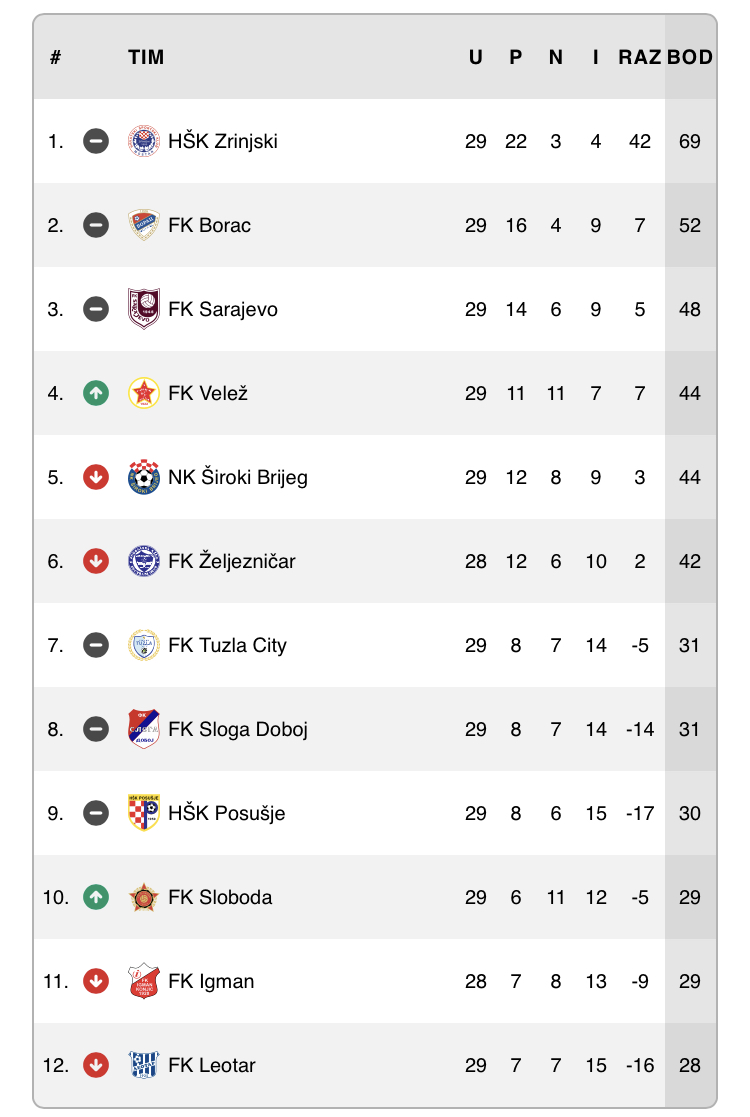This screenshot has height=1117, width=750.
Task: Open the FK Željezničar team link
Action: pyautogui.click(x=231, y=561)
